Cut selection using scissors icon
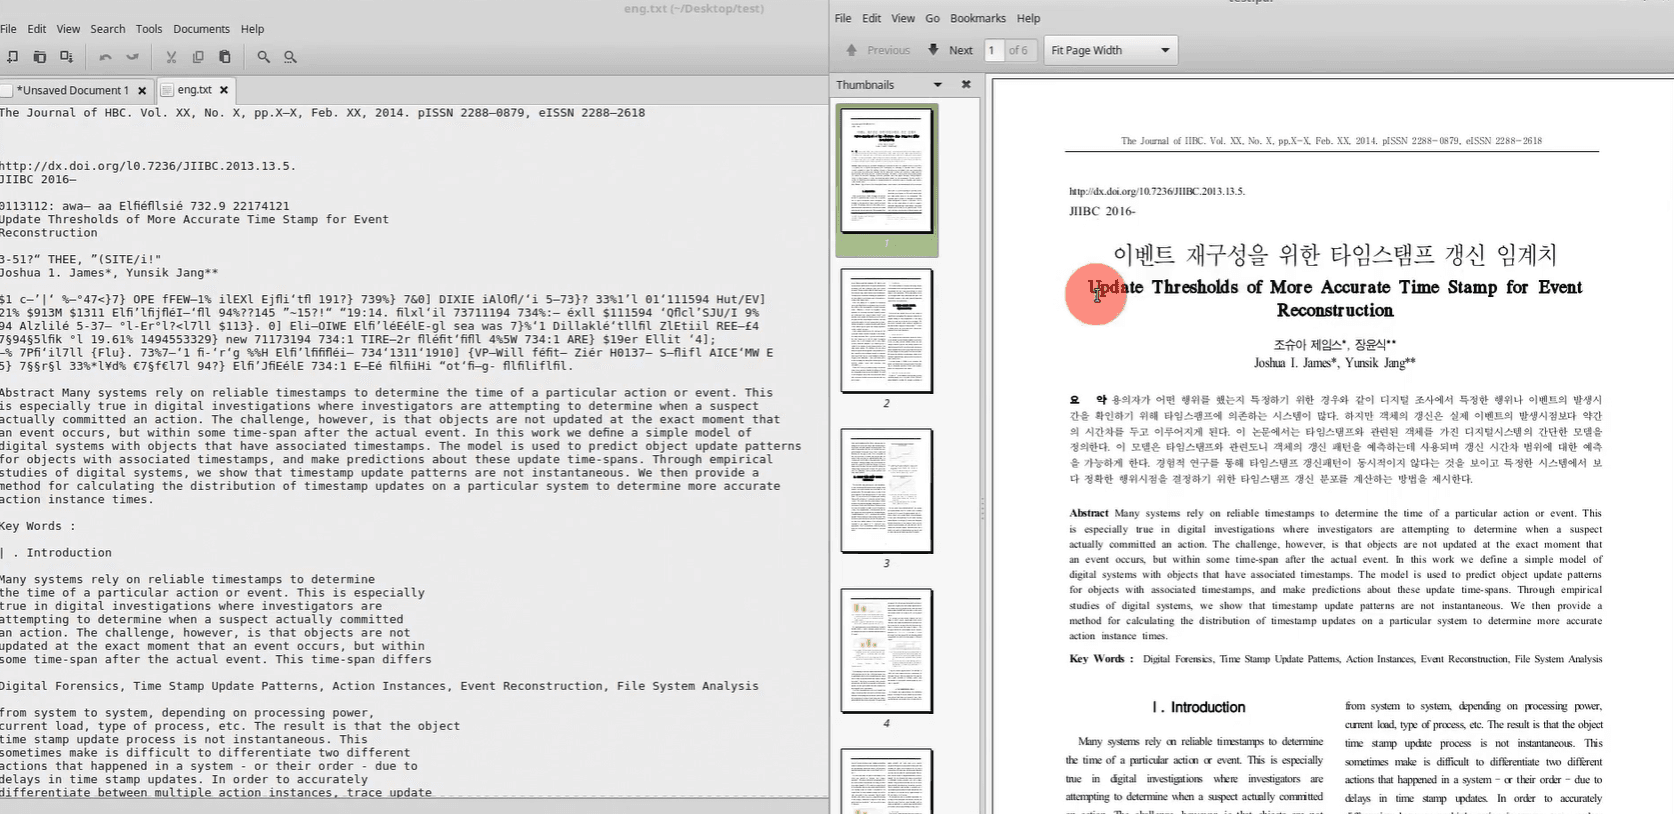This screenshot has width=1674, height=814. tap(171, 57)
